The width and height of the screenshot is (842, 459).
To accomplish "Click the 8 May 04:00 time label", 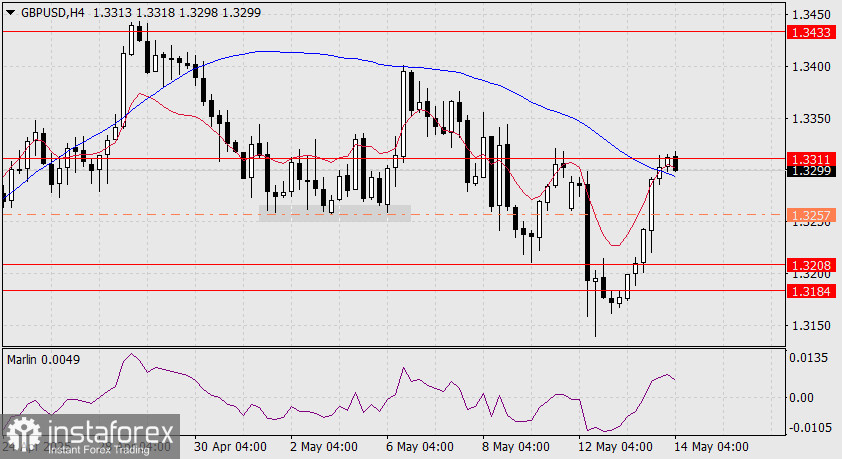I will [x=516, y=447].
